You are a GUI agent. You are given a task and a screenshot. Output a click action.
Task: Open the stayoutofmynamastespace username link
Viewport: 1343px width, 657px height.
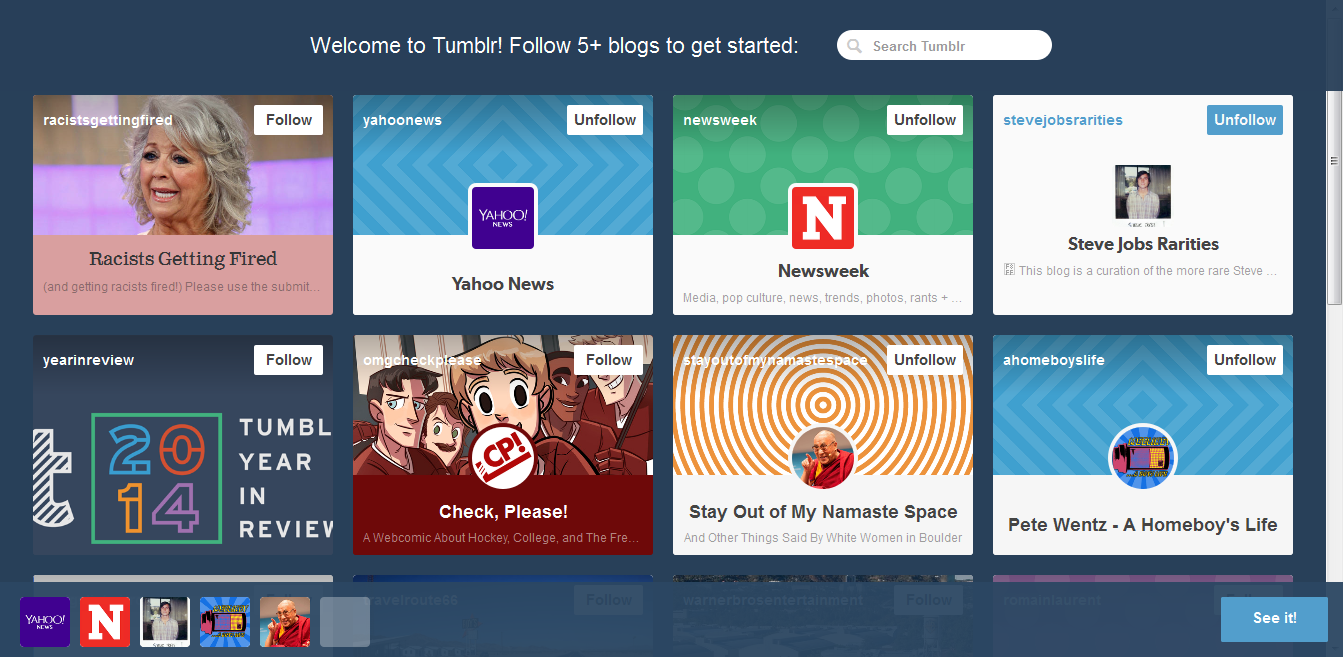(x=775, y=360)
